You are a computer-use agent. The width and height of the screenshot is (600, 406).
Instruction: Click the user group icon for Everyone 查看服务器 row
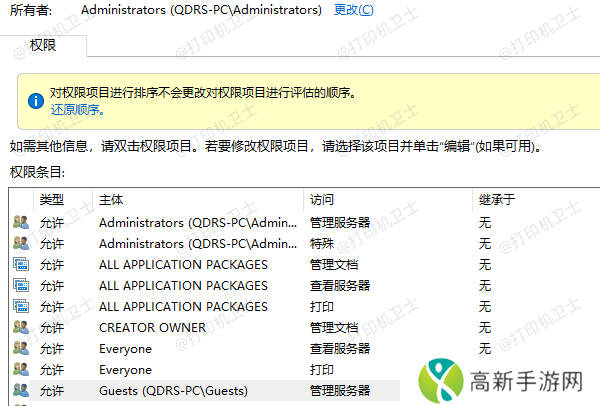click(x=21, y=348)
